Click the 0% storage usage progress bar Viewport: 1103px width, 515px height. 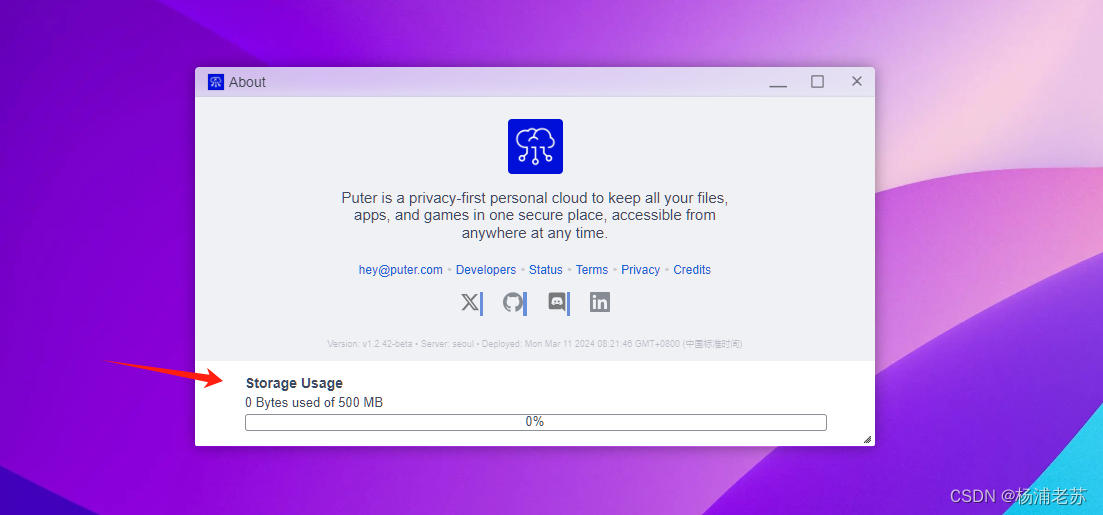(535, 422)
